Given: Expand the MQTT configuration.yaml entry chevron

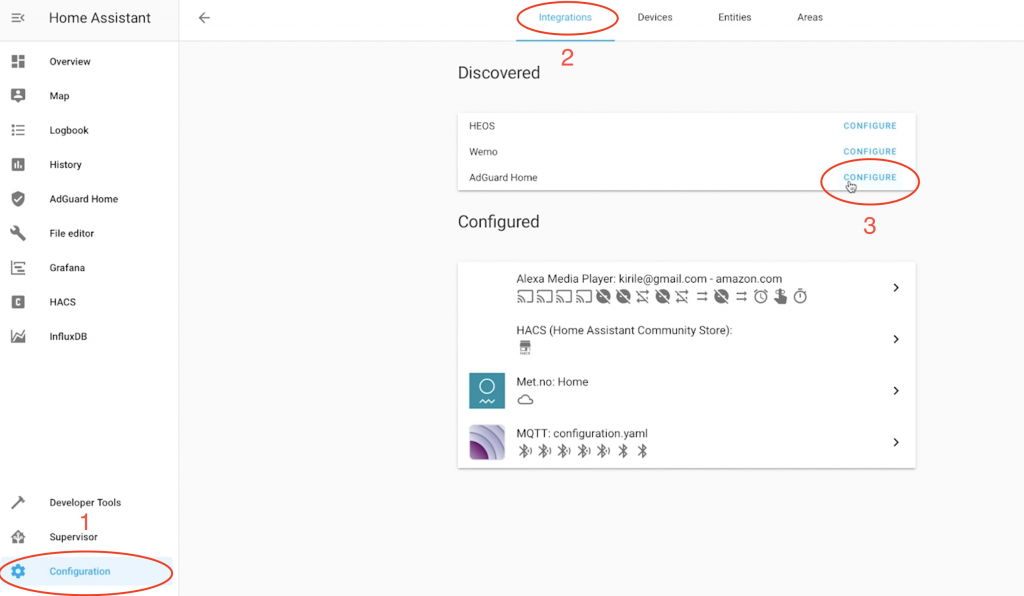Looking at the screenshot, I should click(x=896, y=442).
